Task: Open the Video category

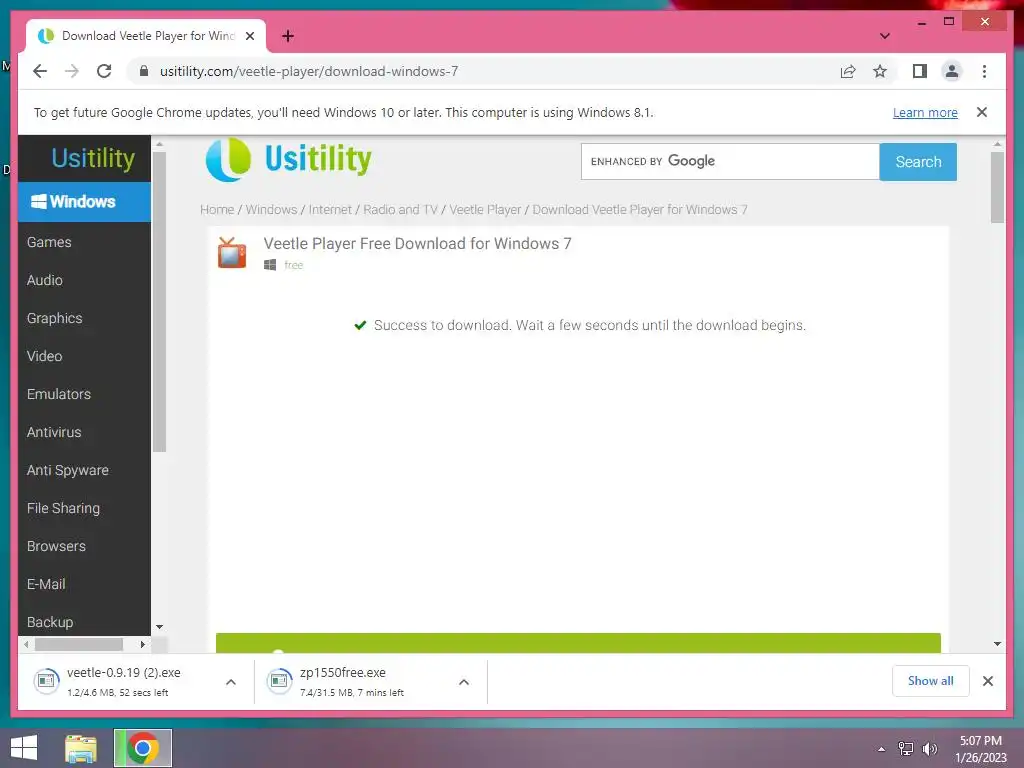Action: 44,356
